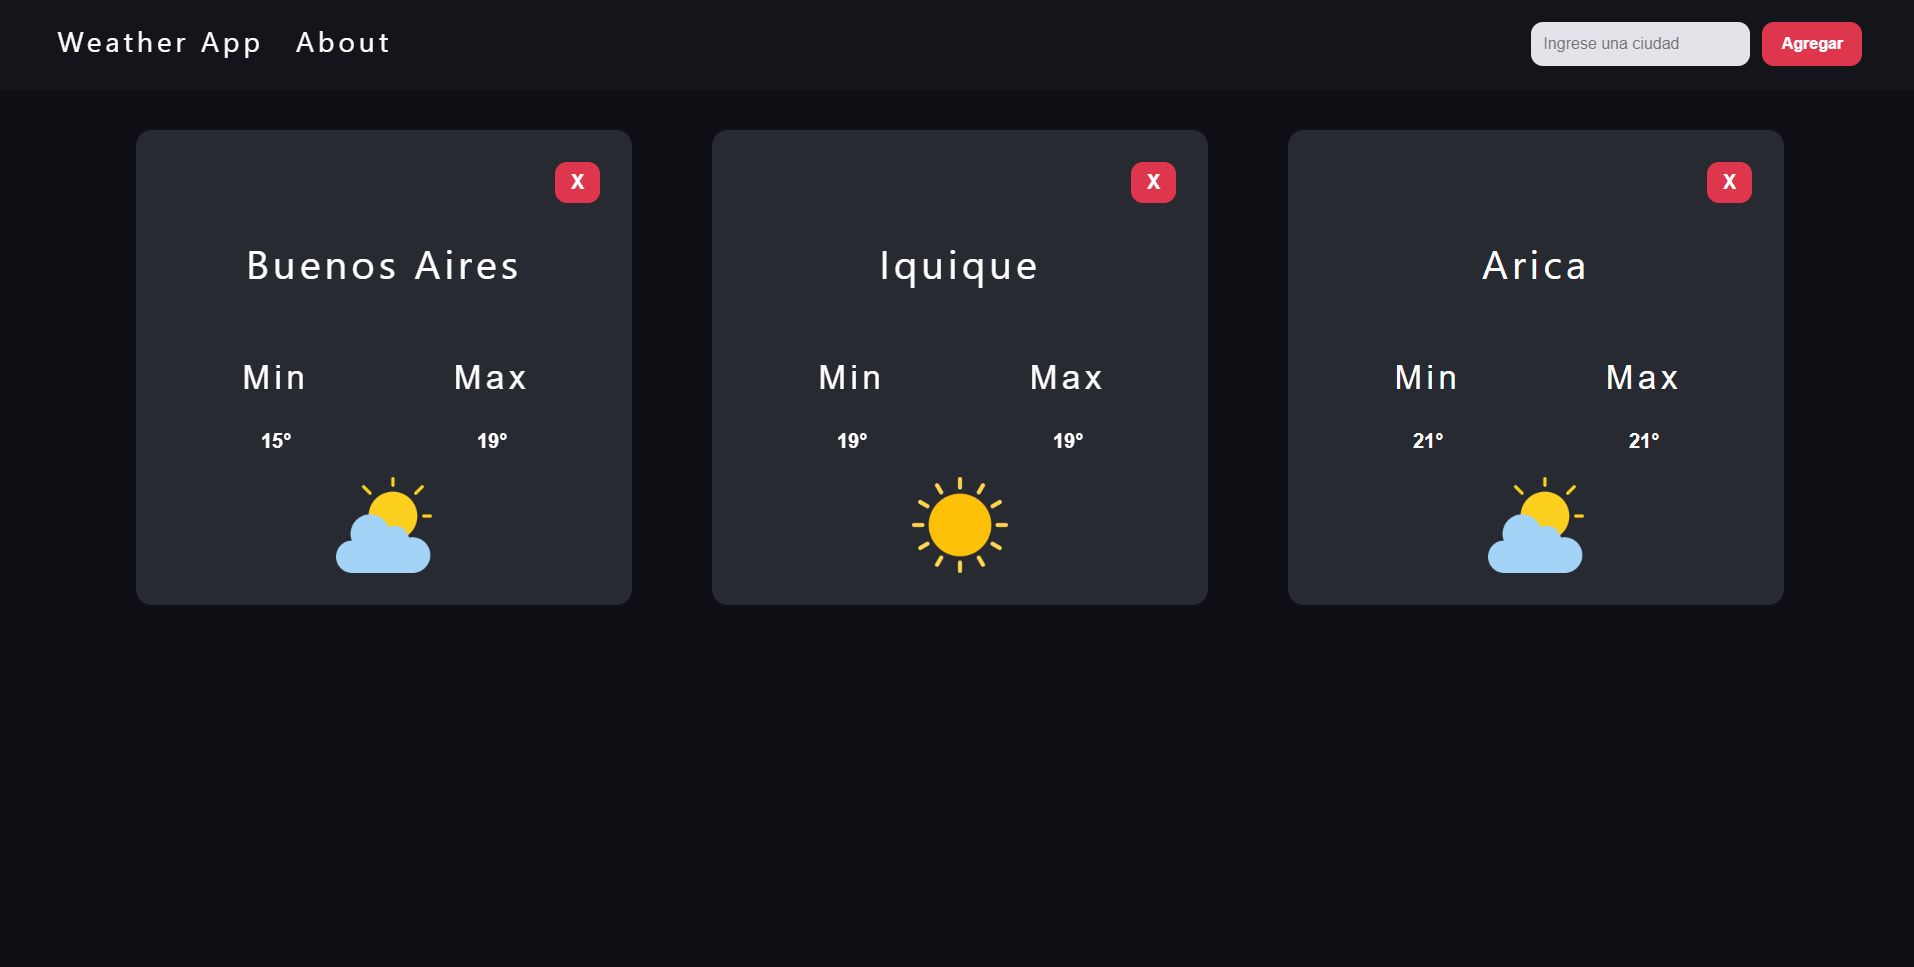
Task: Delete the Iquique card with its X button
Action: (1153, 181)
